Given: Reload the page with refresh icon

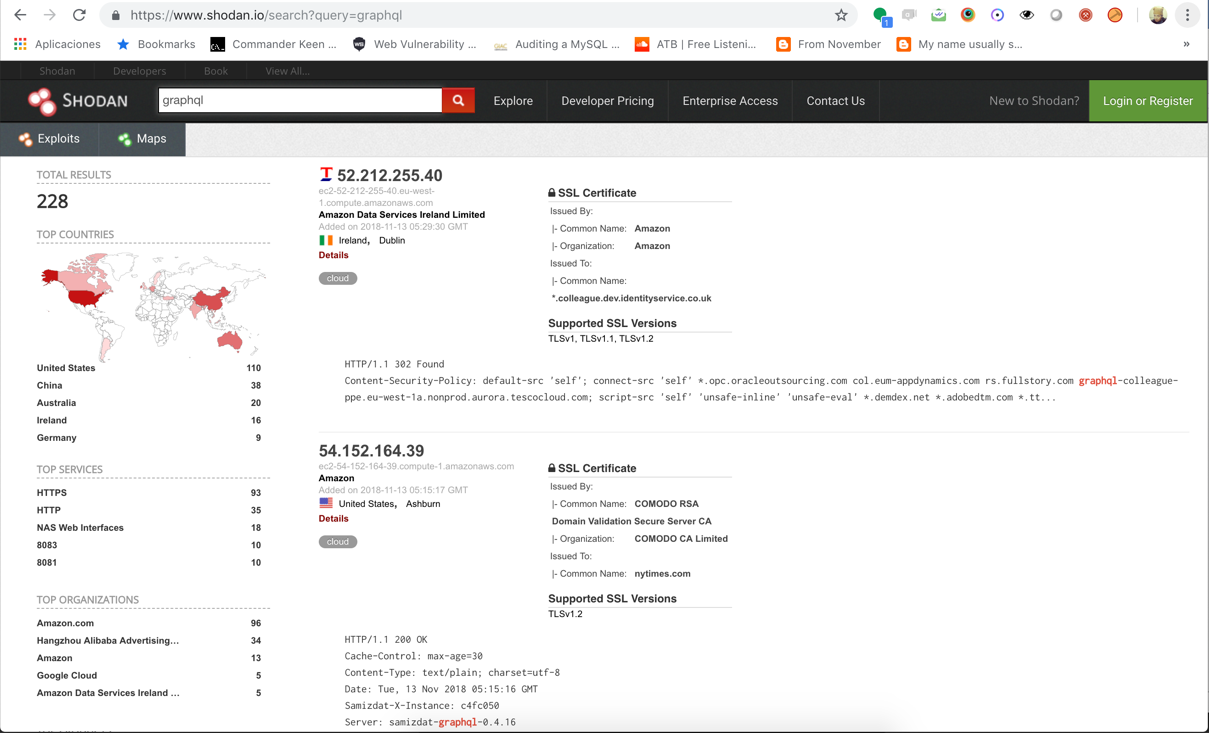Looking at the screenshot, I should coord(79,15).
